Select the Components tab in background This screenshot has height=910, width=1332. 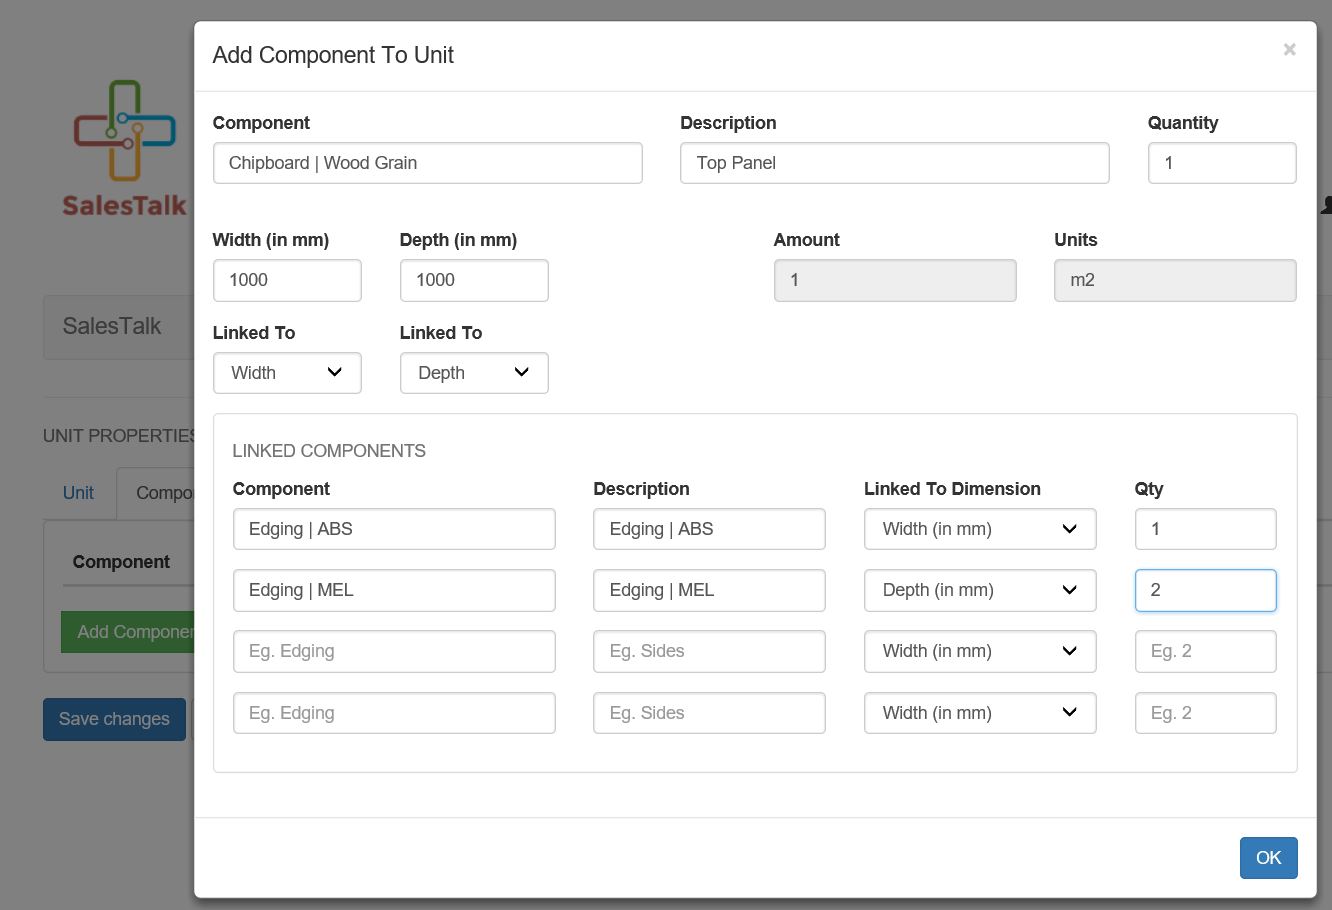tap(156, 493)
